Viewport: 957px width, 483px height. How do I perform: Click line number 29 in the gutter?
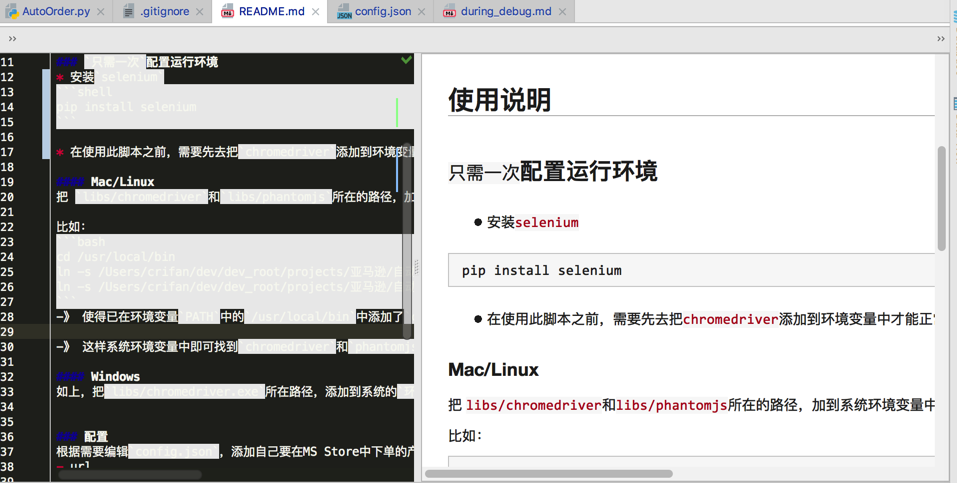pyautogui.click(x=7, y=332)
